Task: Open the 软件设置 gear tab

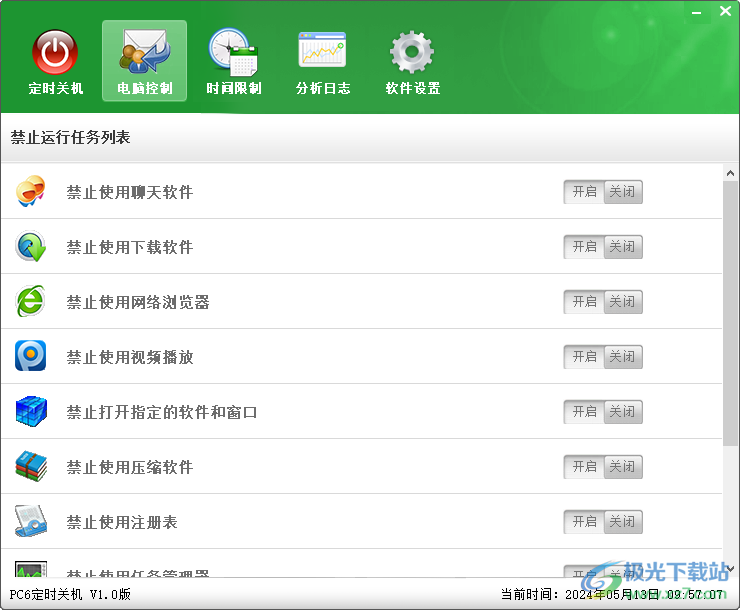Action: coord(412,61)
